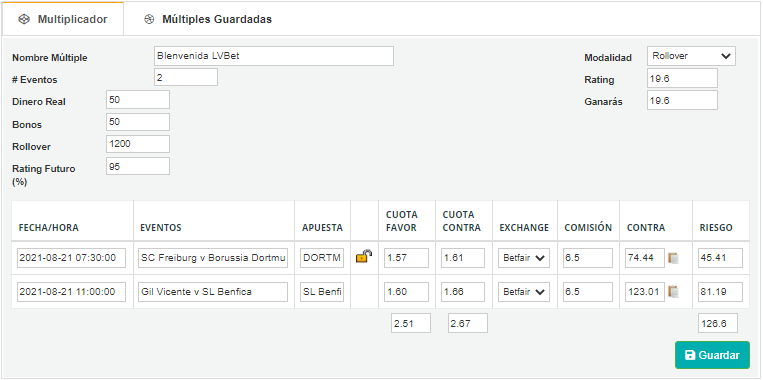The height and width of the screenshot is (380, 763).
Task: Expand the Betfair exchange dropdown for Freiburg row
Action: [x=524, y=258]
